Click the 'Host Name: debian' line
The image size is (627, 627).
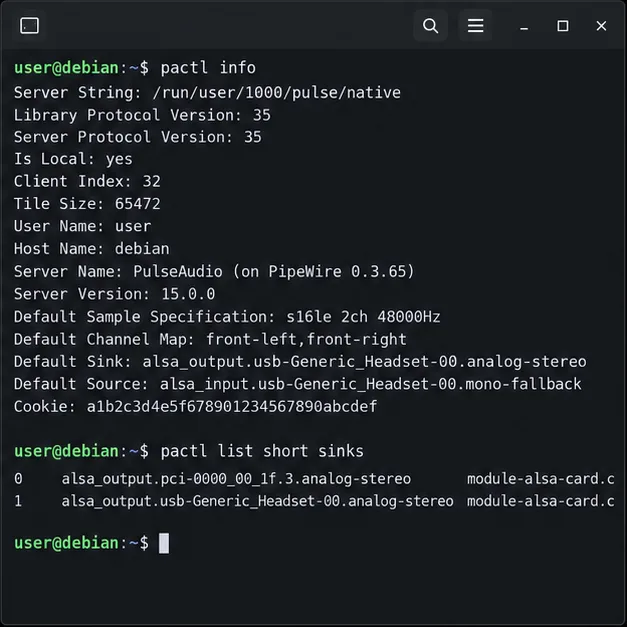pos(92,249)
